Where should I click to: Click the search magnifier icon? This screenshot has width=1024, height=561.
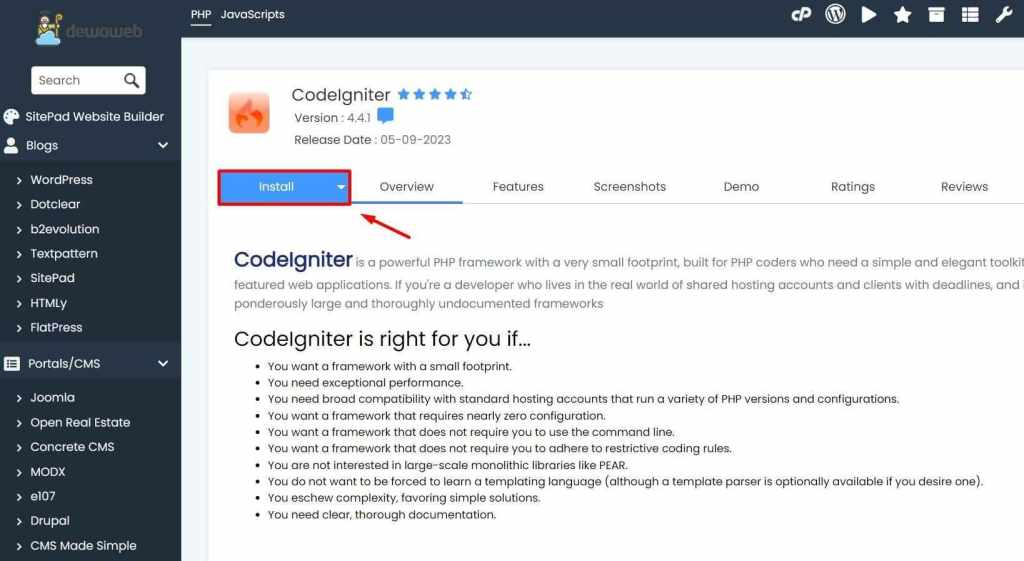(x=131, y=80)
